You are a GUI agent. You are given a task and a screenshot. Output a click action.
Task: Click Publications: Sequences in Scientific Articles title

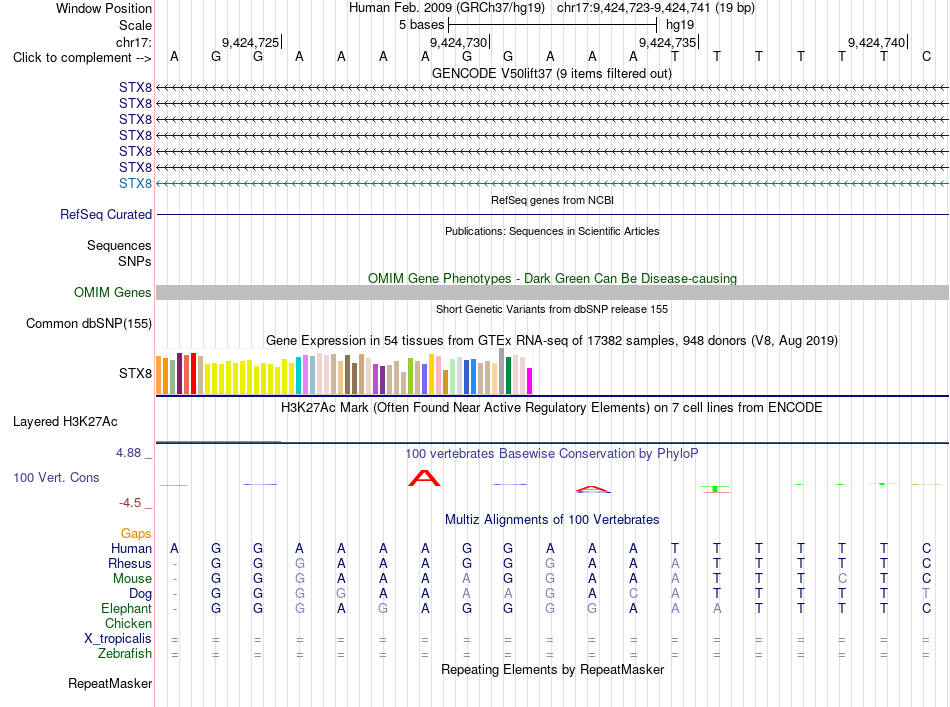pyautogui.click(x=552, y=231)
